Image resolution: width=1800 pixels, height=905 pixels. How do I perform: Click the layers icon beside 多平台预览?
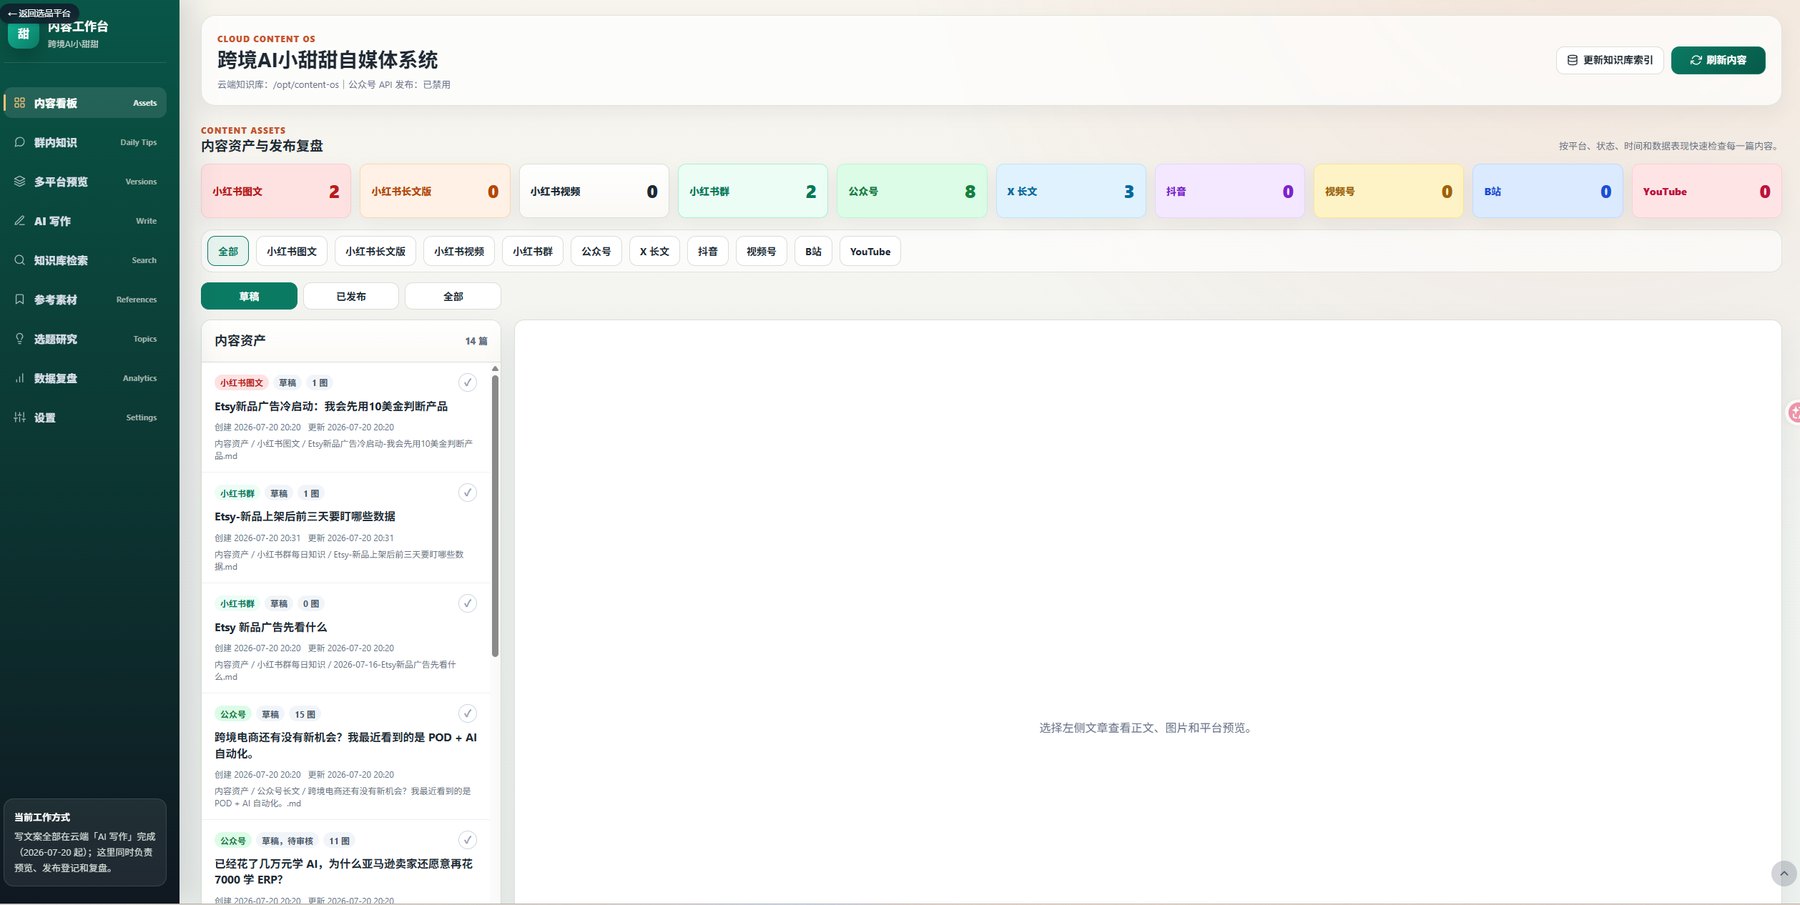coord(19,181)
